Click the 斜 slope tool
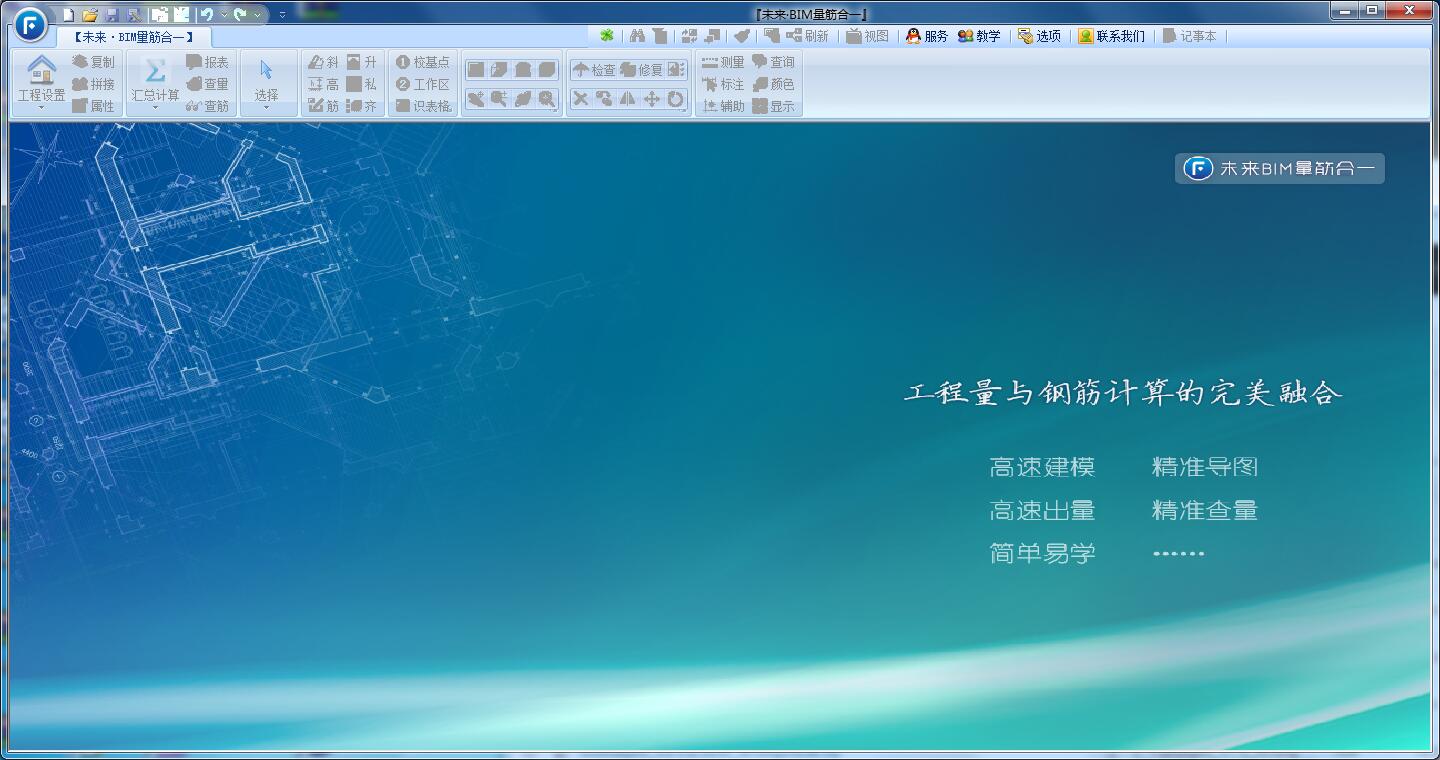This screenshot has height=760, width=1440. point(323,62)
